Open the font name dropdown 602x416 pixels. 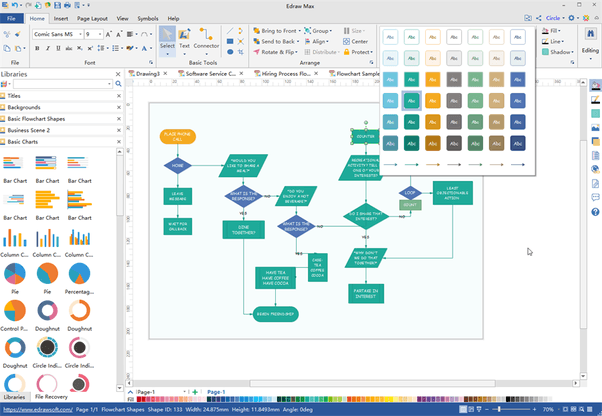click(x=79, y=34)
